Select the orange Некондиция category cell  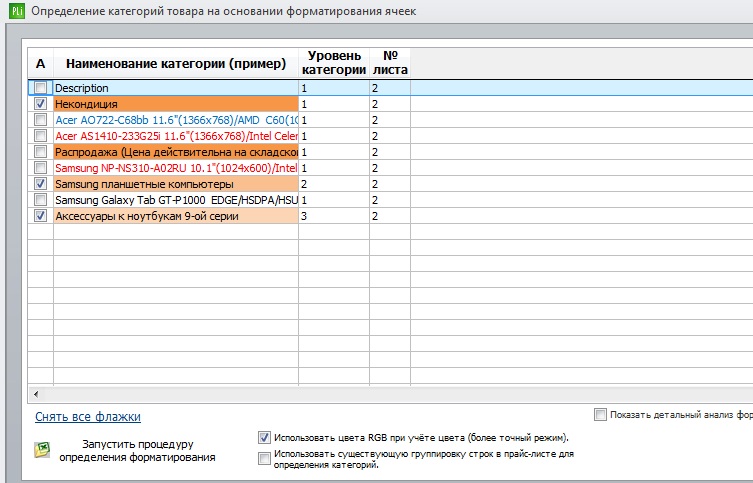(x=176, y=104)
